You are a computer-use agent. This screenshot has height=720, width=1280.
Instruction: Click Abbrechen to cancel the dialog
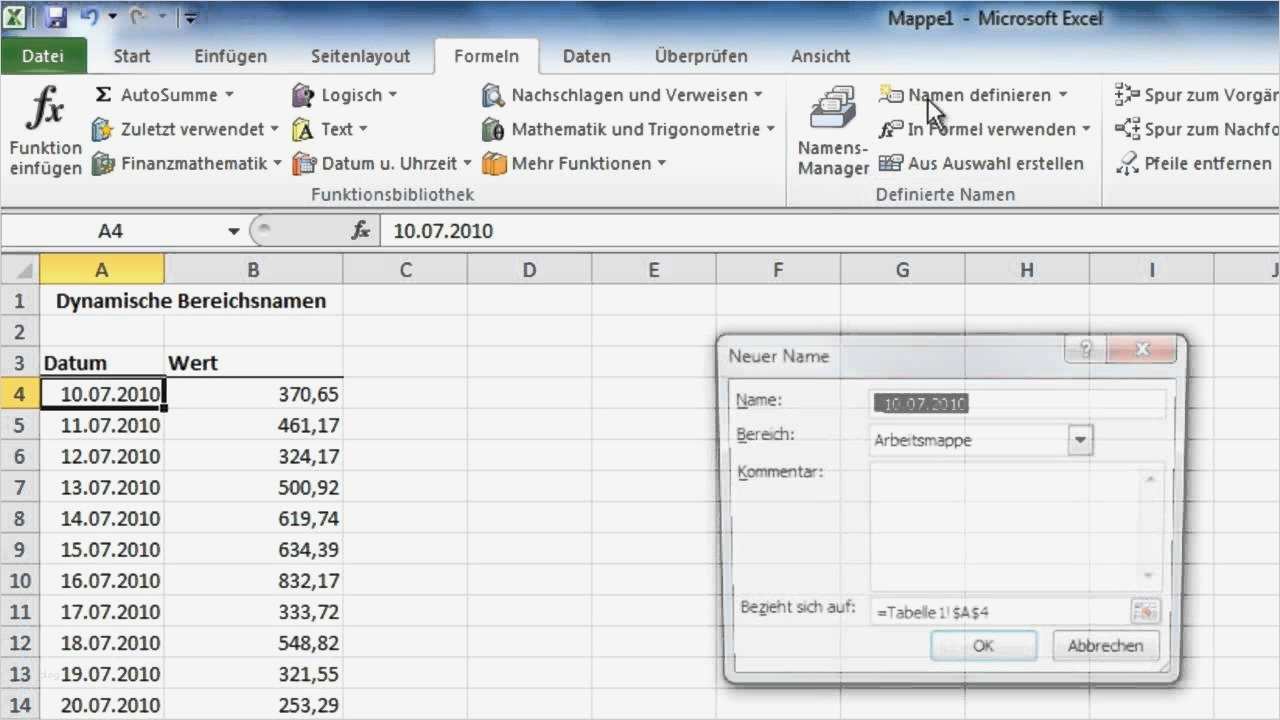(1104, 645)
